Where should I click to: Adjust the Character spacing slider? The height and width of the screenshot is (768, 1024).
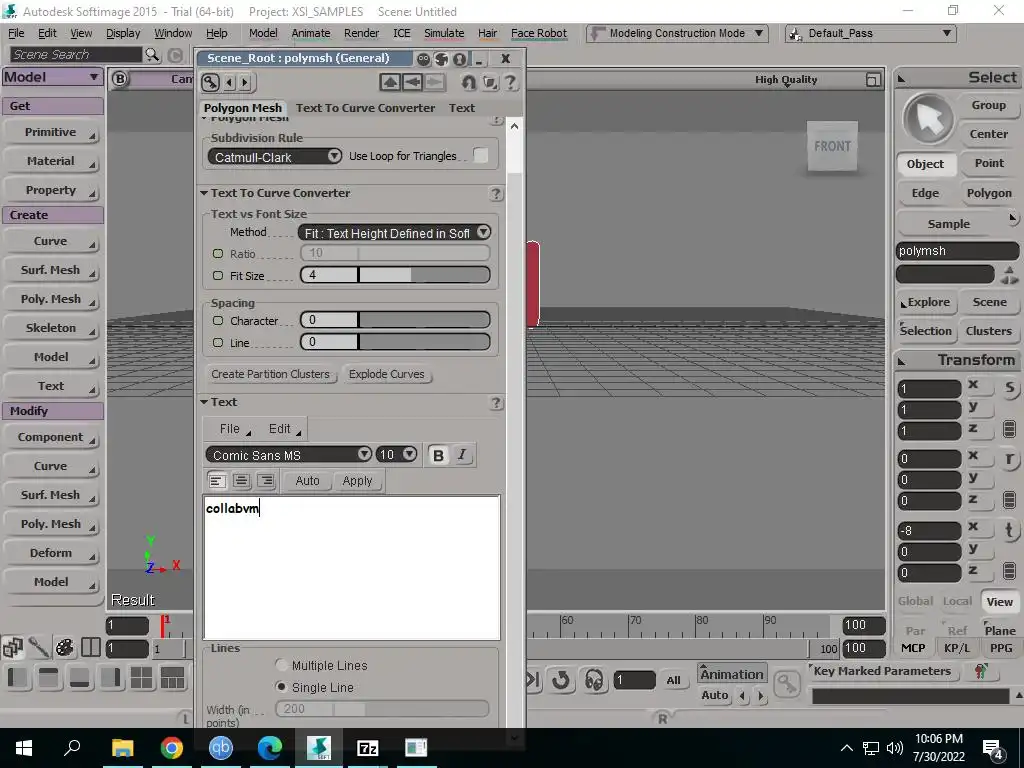[395, 320]
